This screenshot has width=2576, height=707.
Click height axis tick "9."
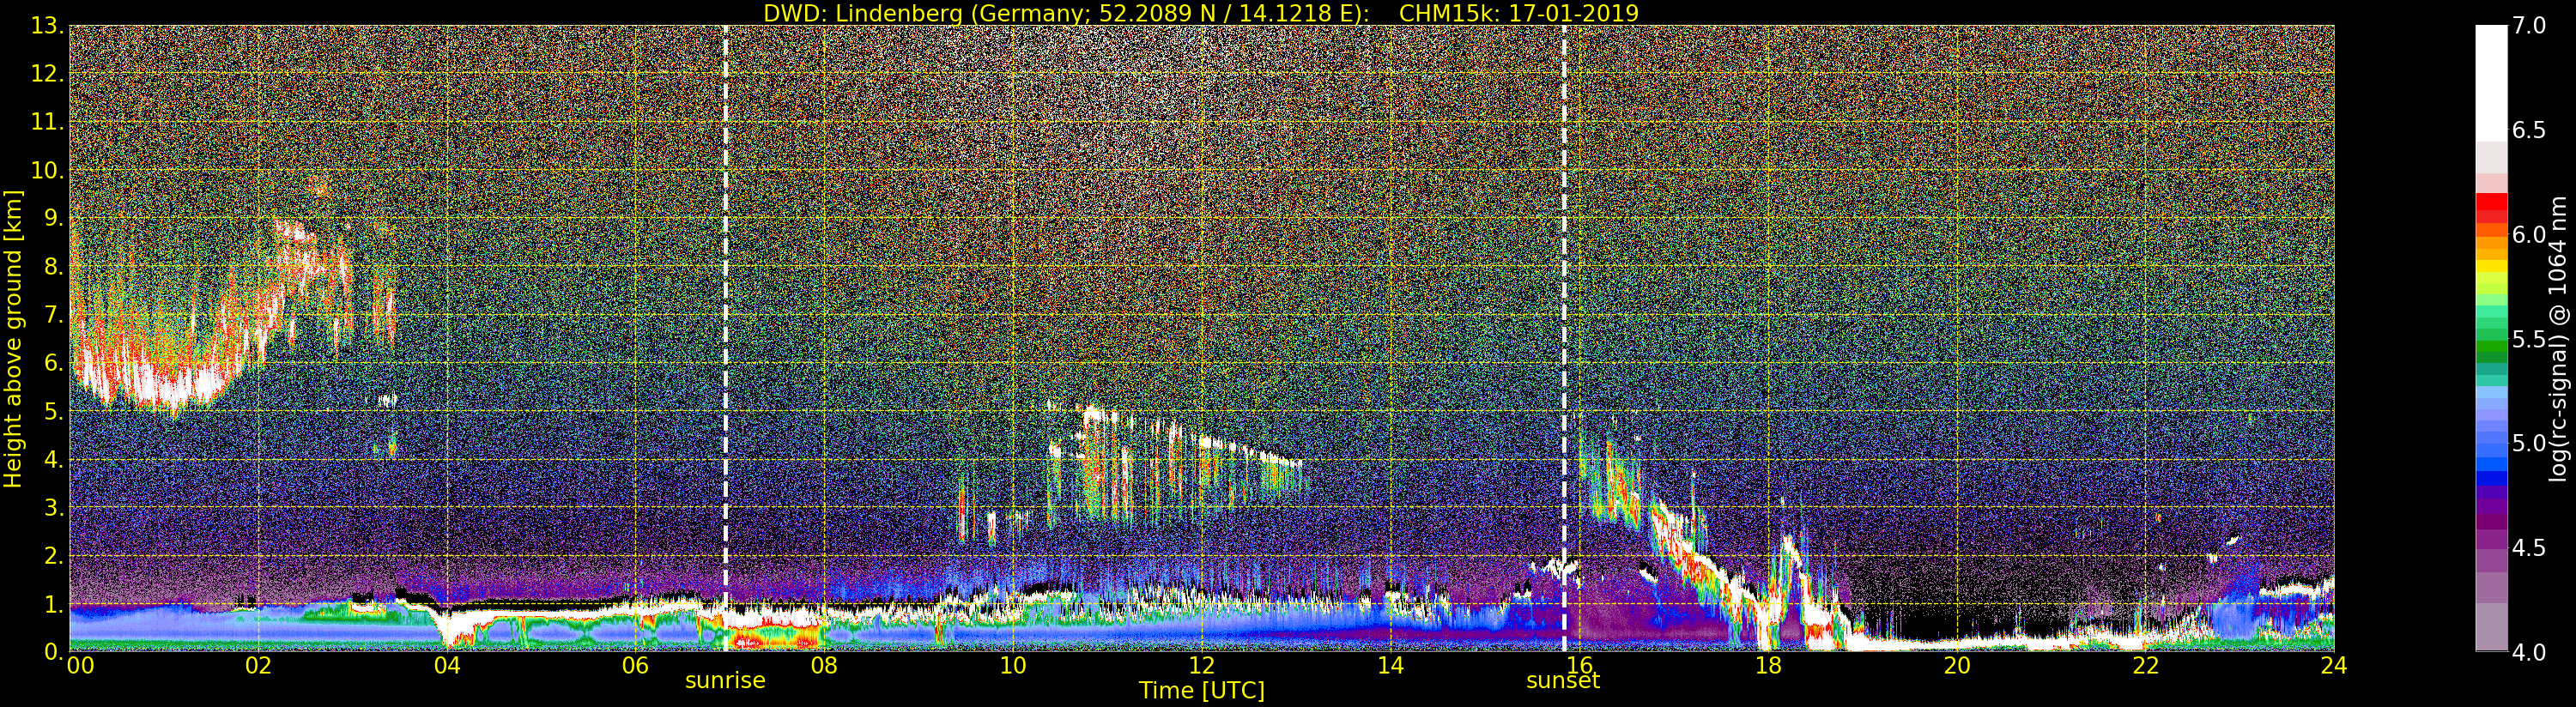pyautogui.click(x=53, y=218)
